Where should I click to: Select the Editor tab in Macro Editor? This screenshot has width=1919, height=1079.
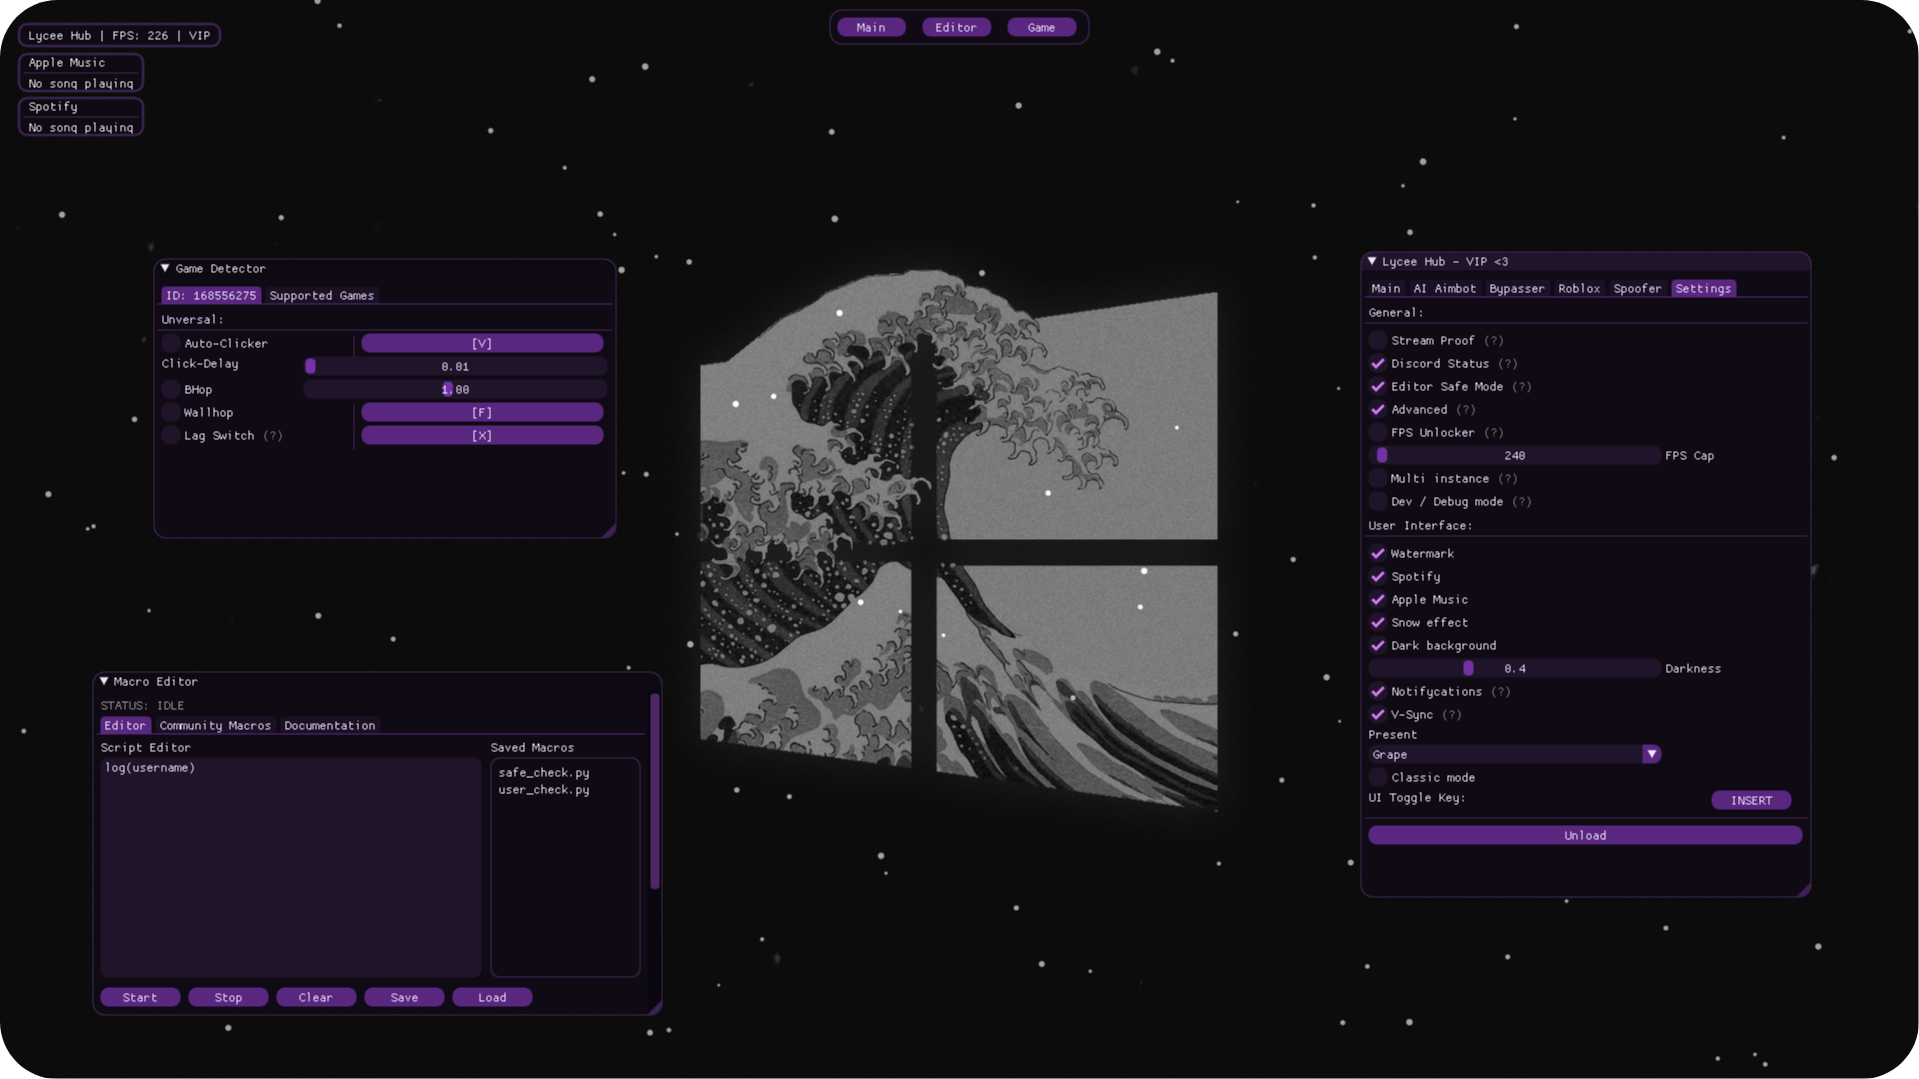click(125, 725)
